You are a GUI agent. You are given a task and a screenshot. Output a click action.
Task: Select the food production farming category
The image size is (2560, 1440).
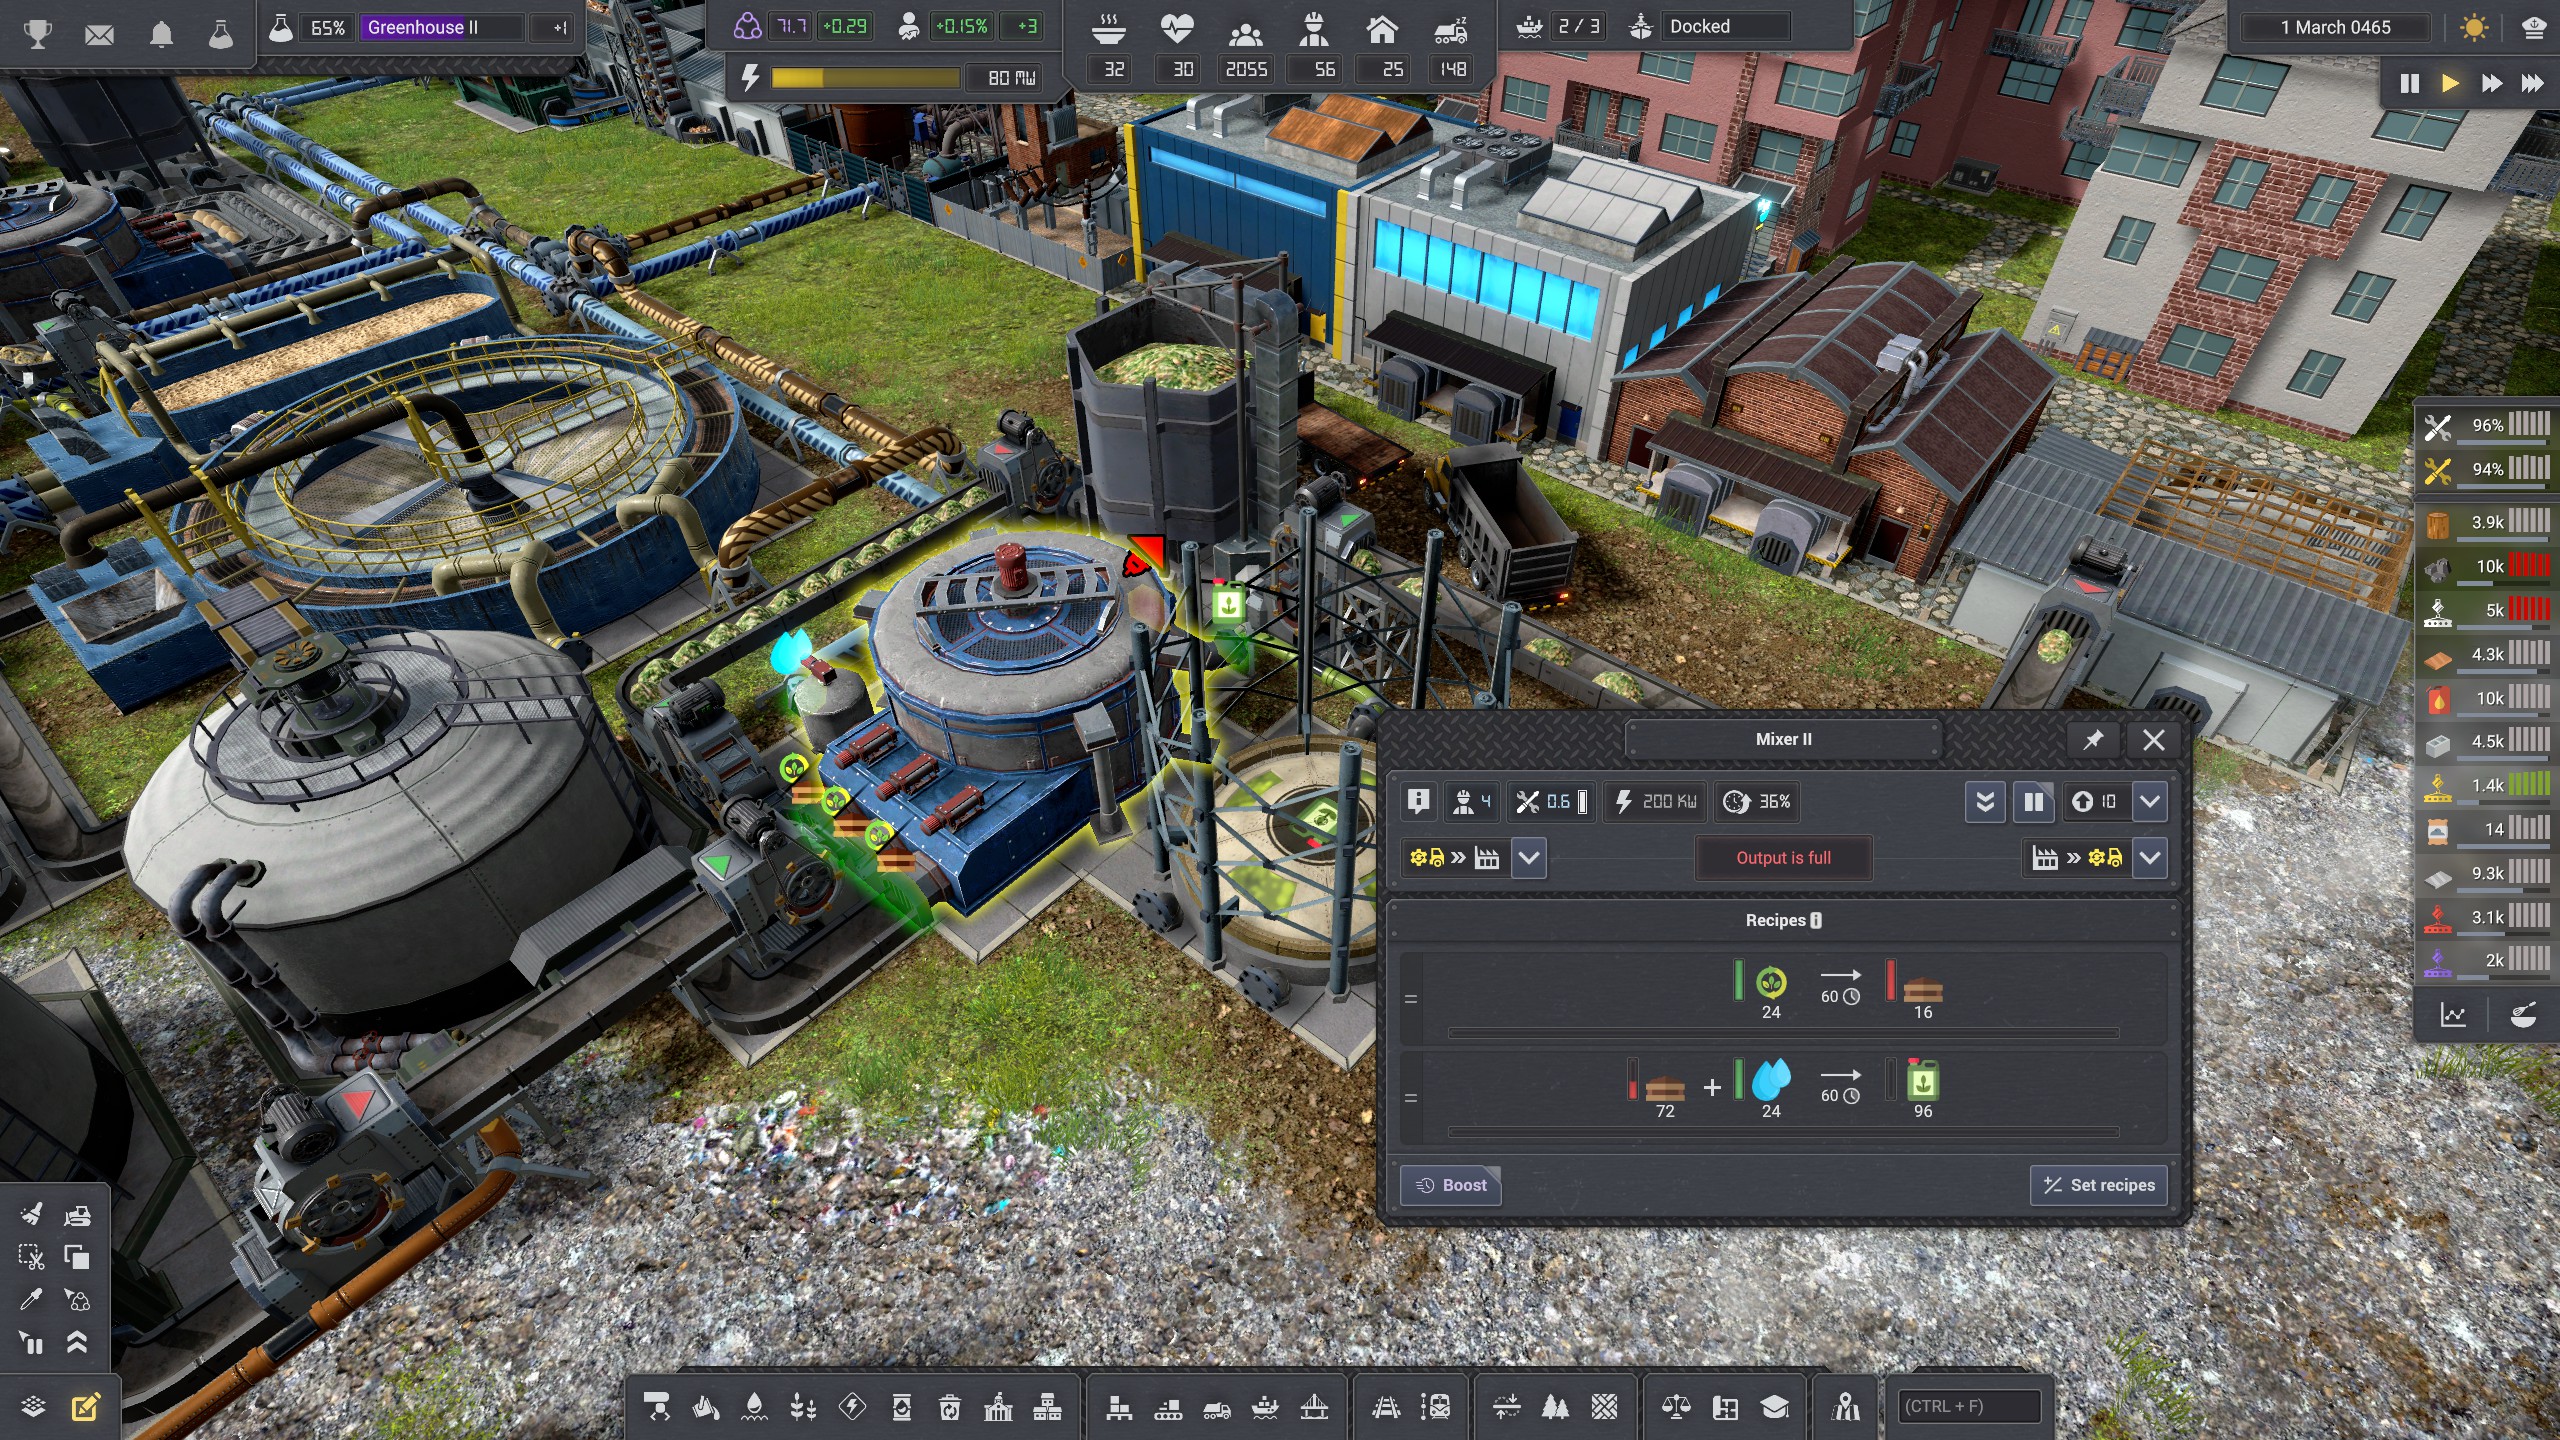point(803,1408)
